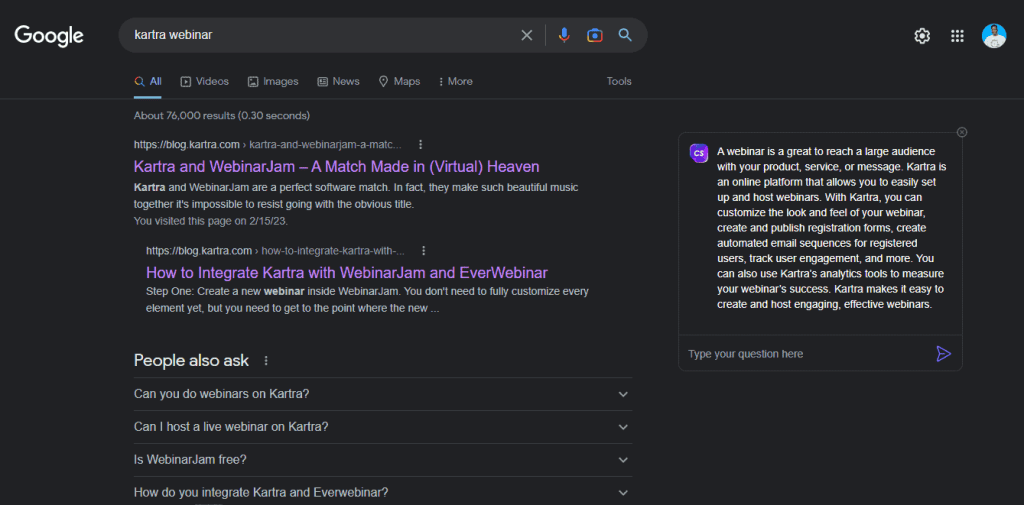Image resolution: width=1024 pixels, height=505 pixels.
Task: Open Google settings gear icon
Action: click(921, 36)
